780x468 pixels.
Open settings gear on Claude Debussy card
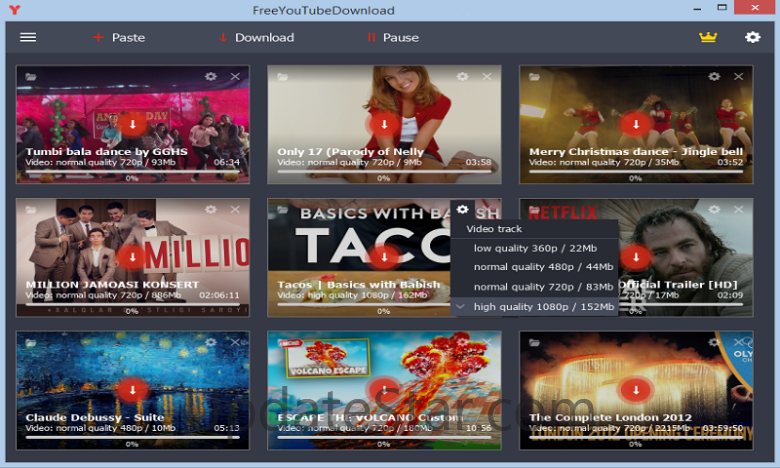(211, 342)
